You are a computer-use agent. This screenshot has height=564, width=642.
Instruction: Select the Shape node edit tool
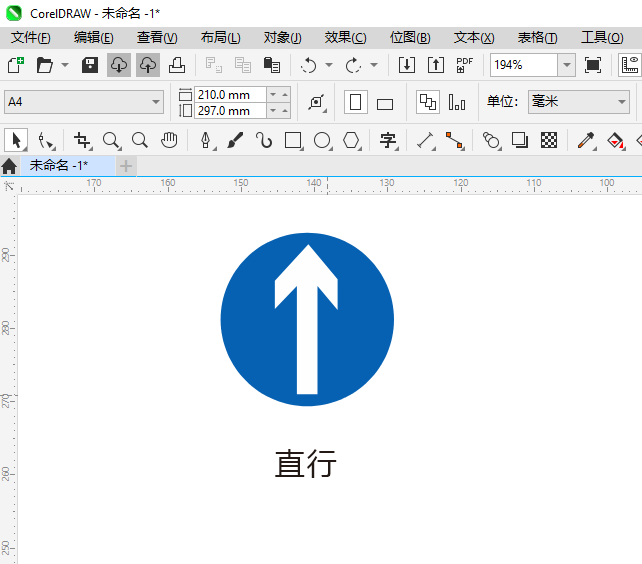(x=45, y=140)
